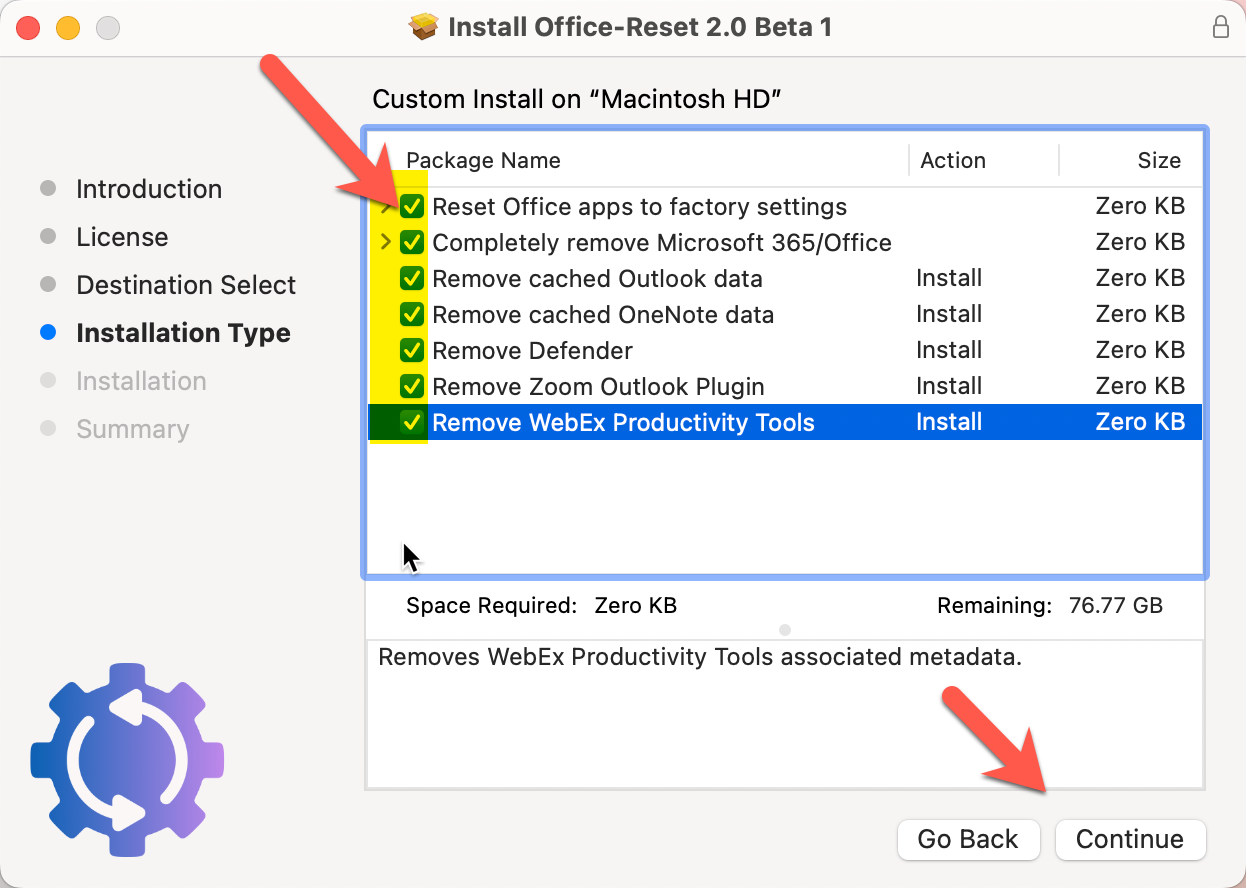The image size is (1246, 888).
Task: Uncheck Remove WebEx Productivity Tools checkbox
Action: point(412,423)
